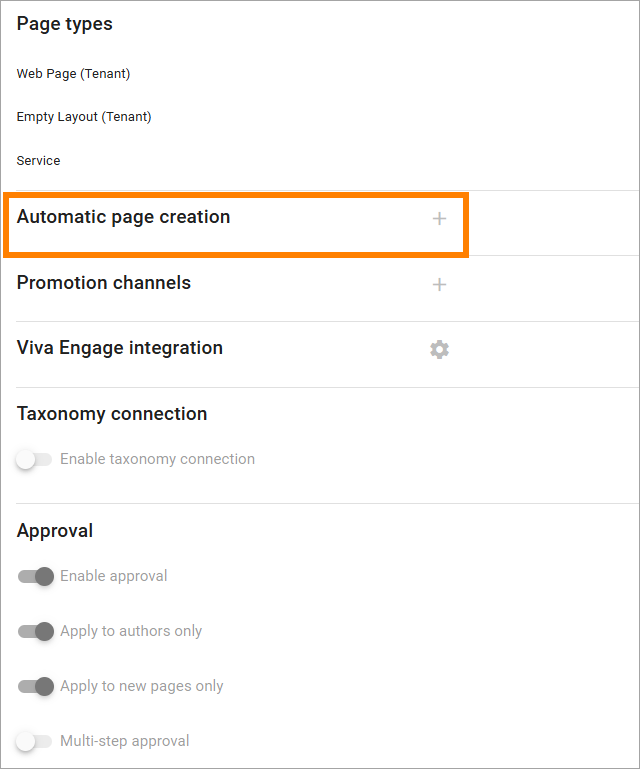Enable the Multi-step approval switch

pyautogui.click(x=34, y=741)
